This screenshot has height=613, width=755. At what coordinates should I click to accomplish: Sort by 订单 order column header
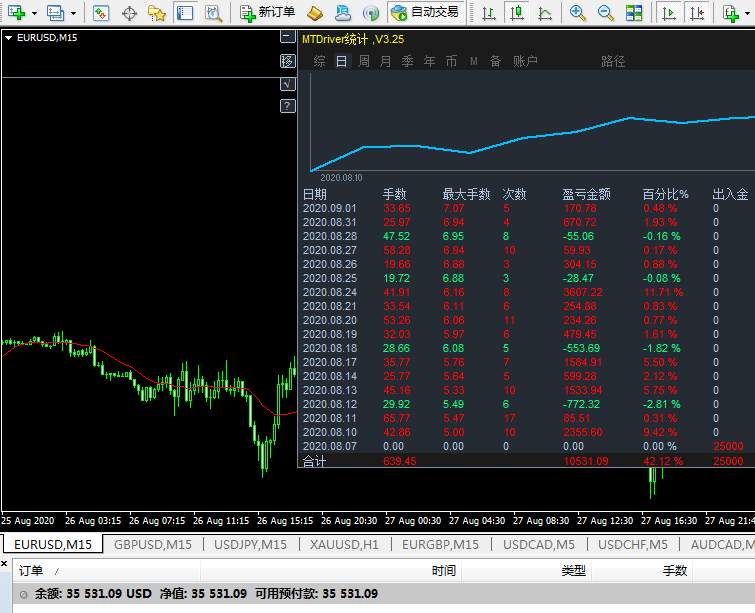point(106,571)
